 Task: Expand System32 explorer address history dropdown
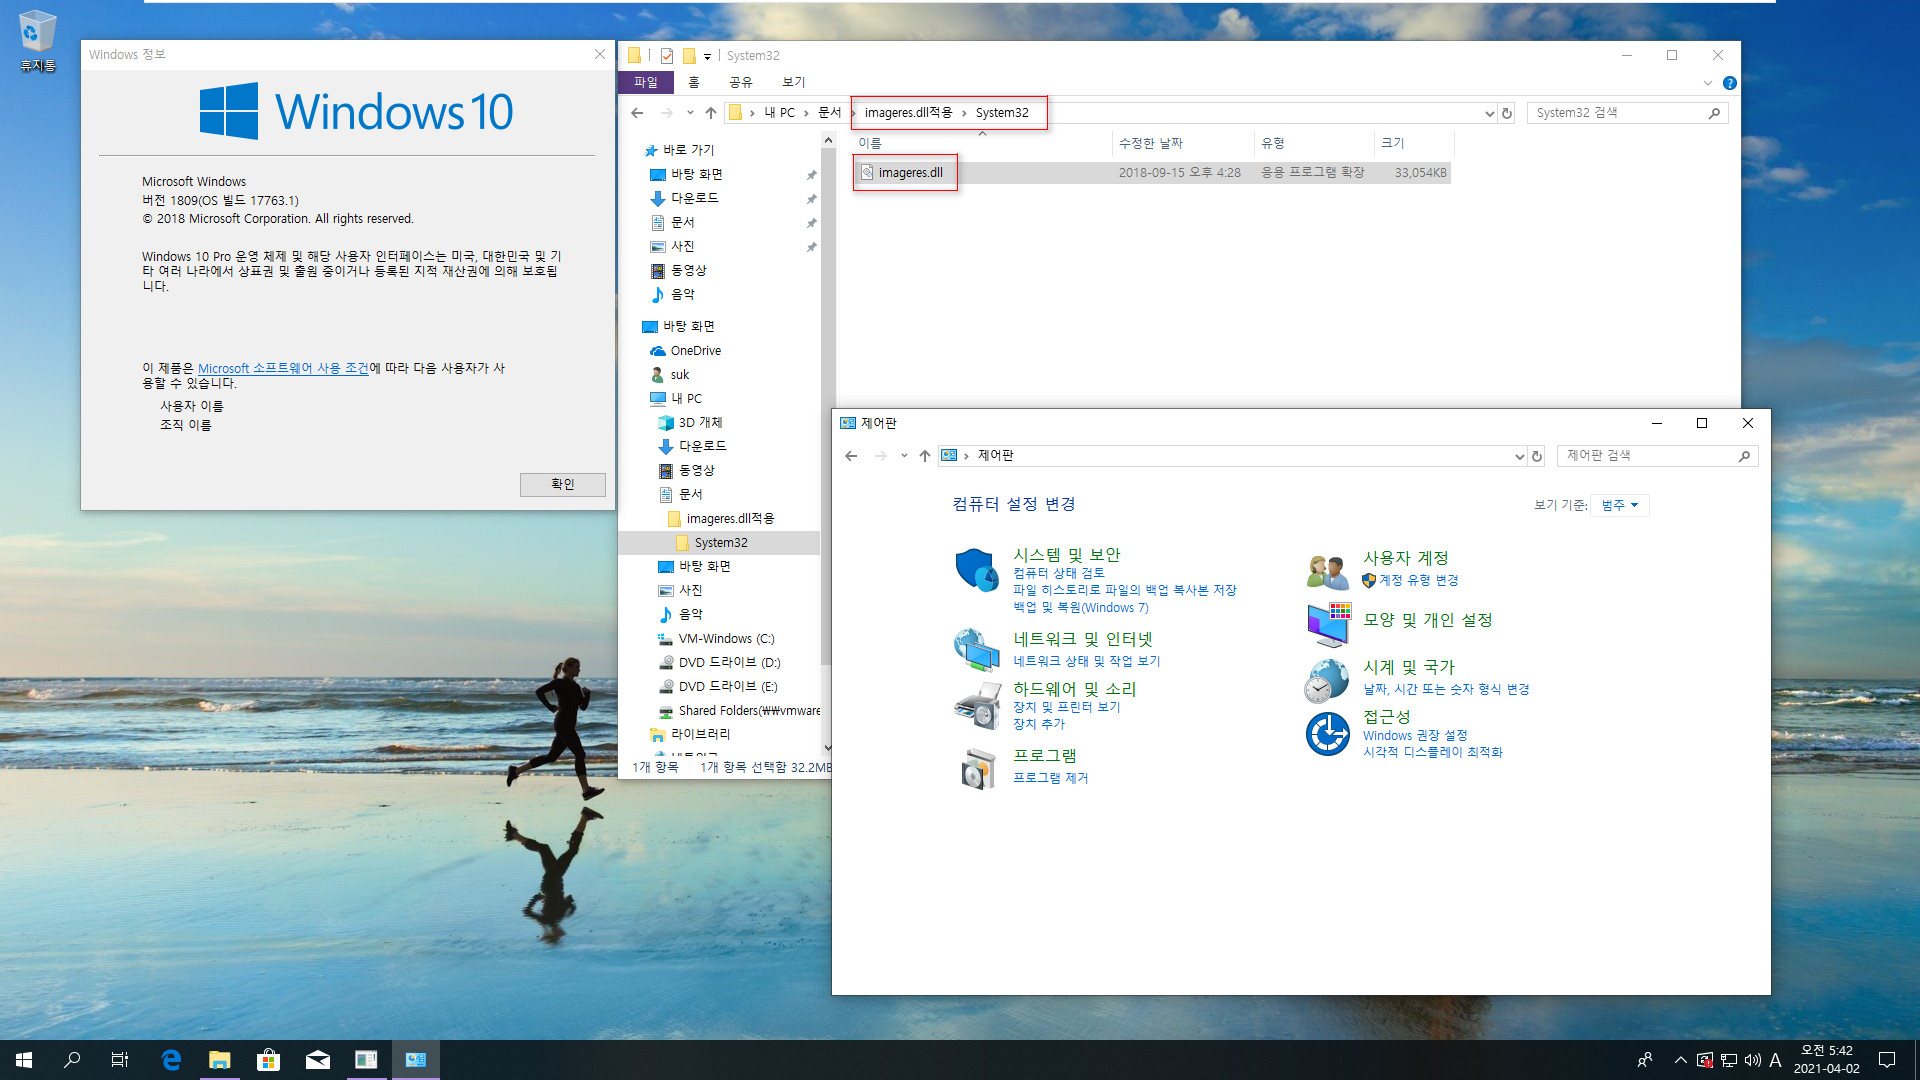point(1490,113)
